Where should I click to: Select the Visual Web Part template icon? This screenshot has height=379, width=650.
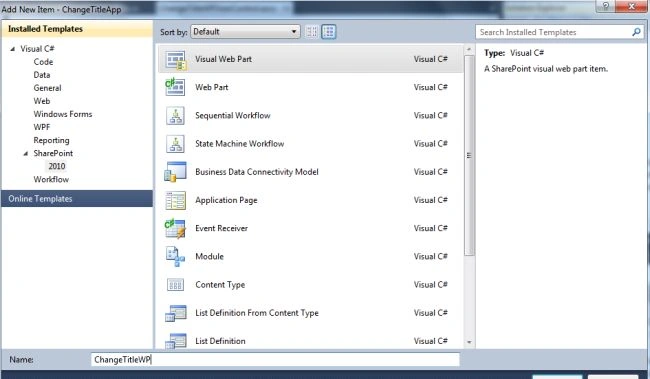pyautogui.click(x=176, y=60)
